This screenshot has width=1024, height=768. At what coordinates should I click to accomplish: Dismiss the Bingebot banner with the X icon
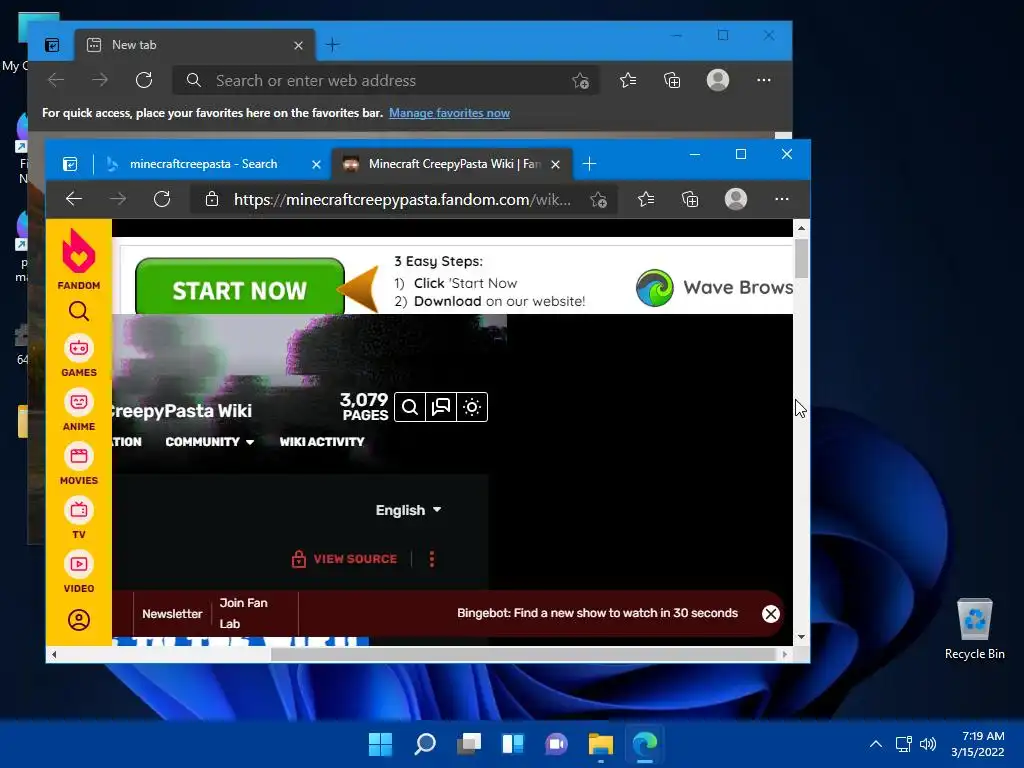[771, 614]
